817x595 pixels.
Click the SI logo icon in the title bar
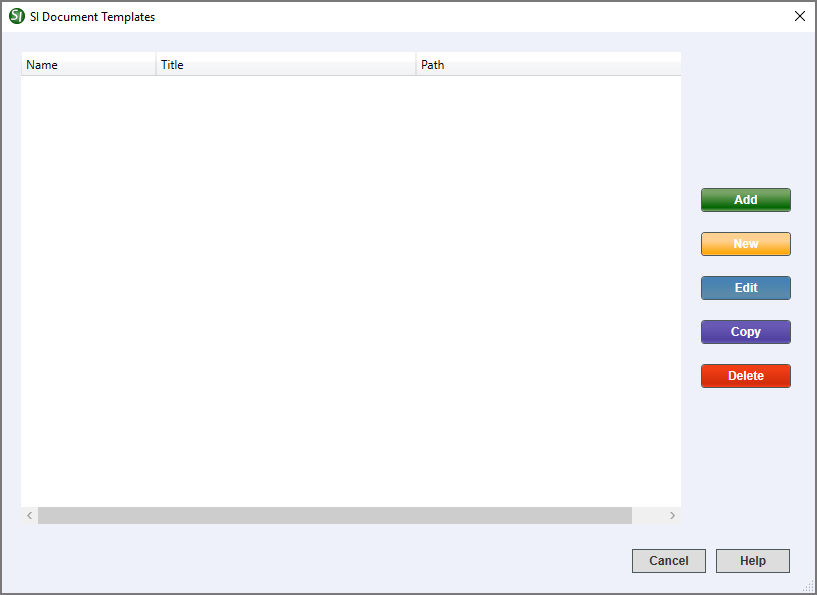17,16
